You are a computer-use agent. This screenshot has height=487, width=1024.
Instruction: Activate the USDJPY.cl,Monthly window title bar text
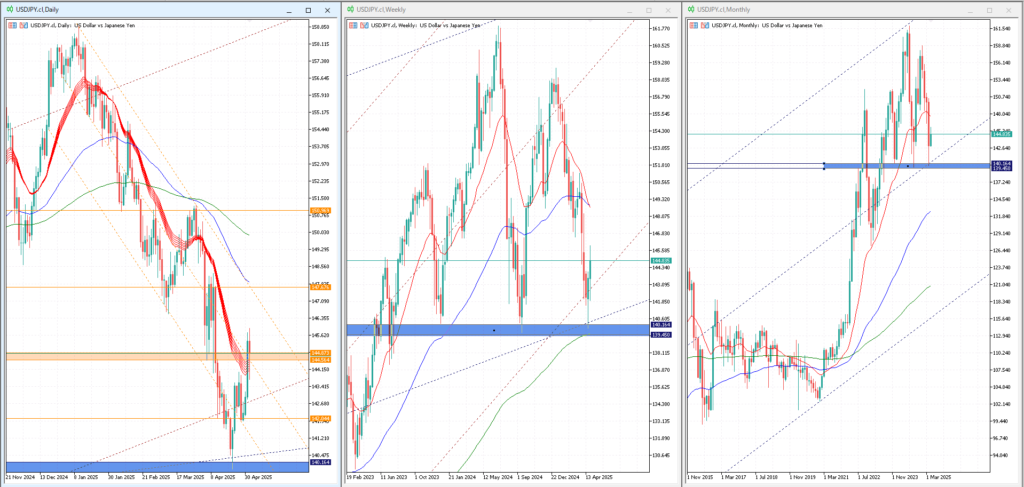point(724,10)
